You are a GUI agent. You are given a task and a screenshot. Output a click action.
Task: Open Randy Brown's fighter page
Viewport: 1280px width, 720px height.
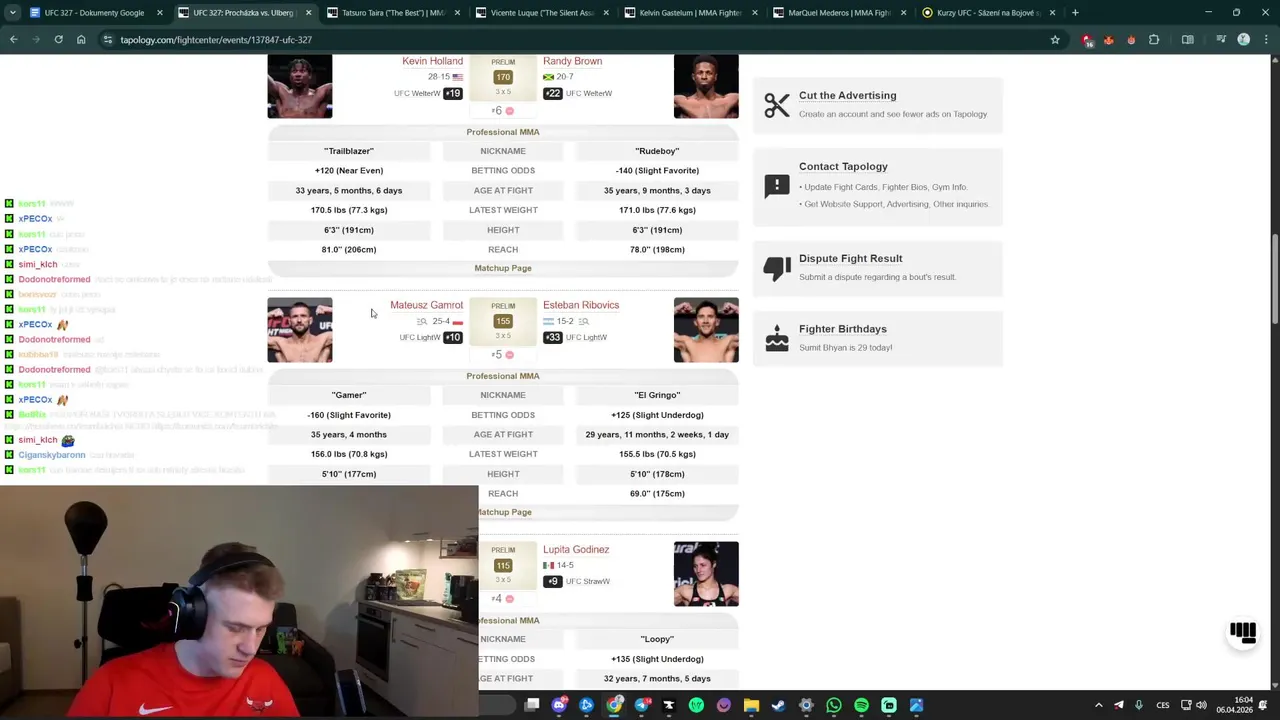pyautogui.click(x=572, y=61)
